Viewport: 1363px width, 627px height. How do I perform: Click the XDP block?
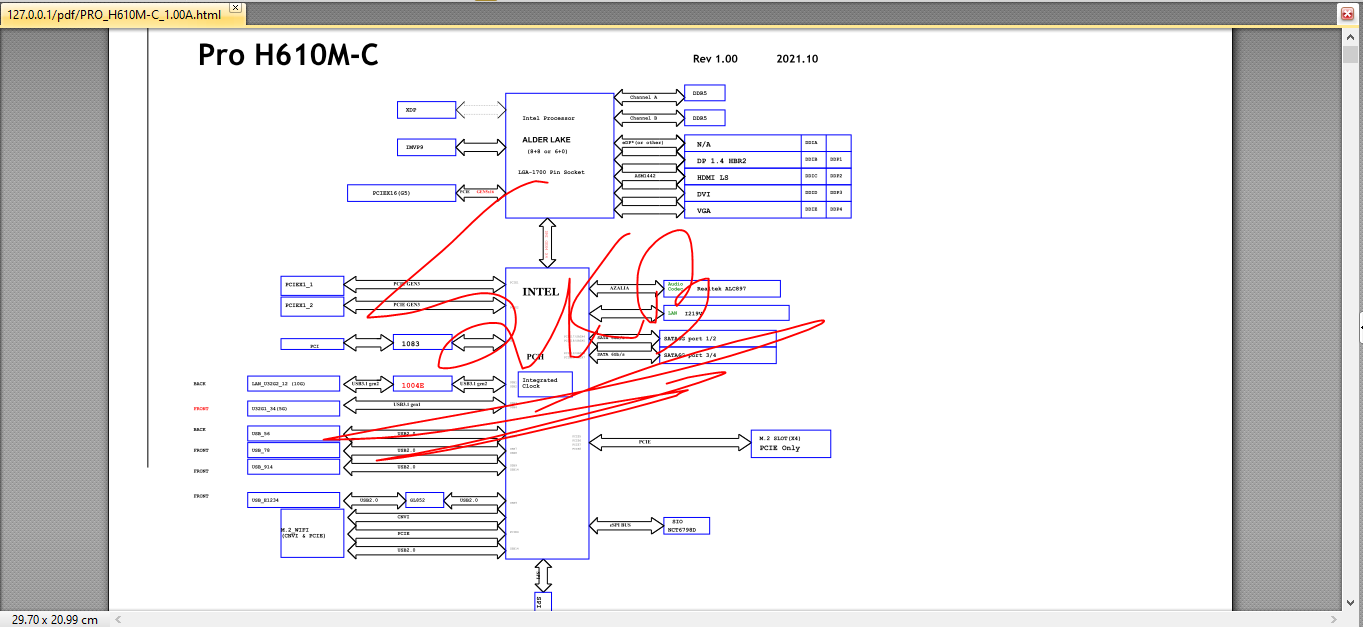[426, 109]
